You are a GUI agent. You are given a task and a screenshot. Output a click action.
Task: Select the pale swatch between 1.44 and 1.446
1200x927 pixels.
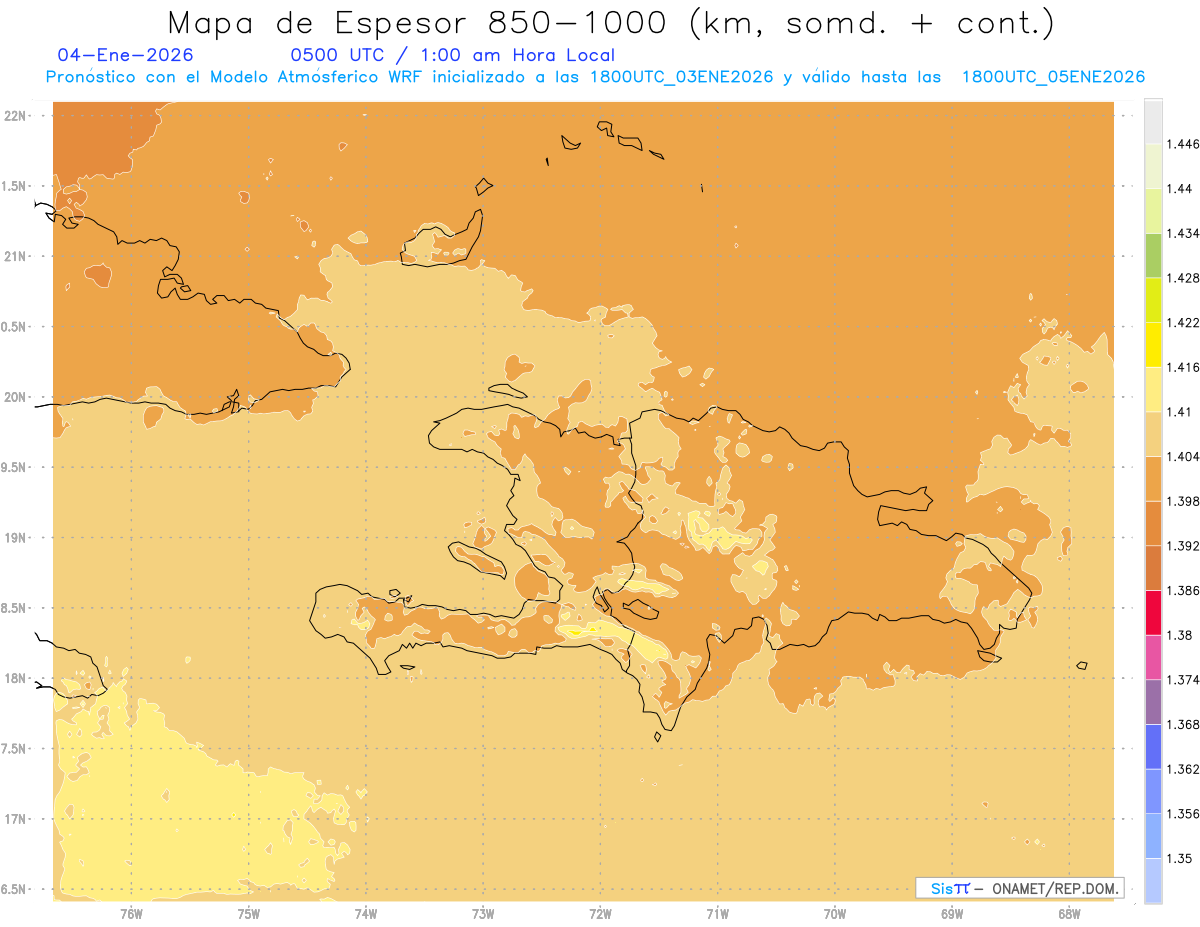pyautogui.click(x=1153, y=165)
